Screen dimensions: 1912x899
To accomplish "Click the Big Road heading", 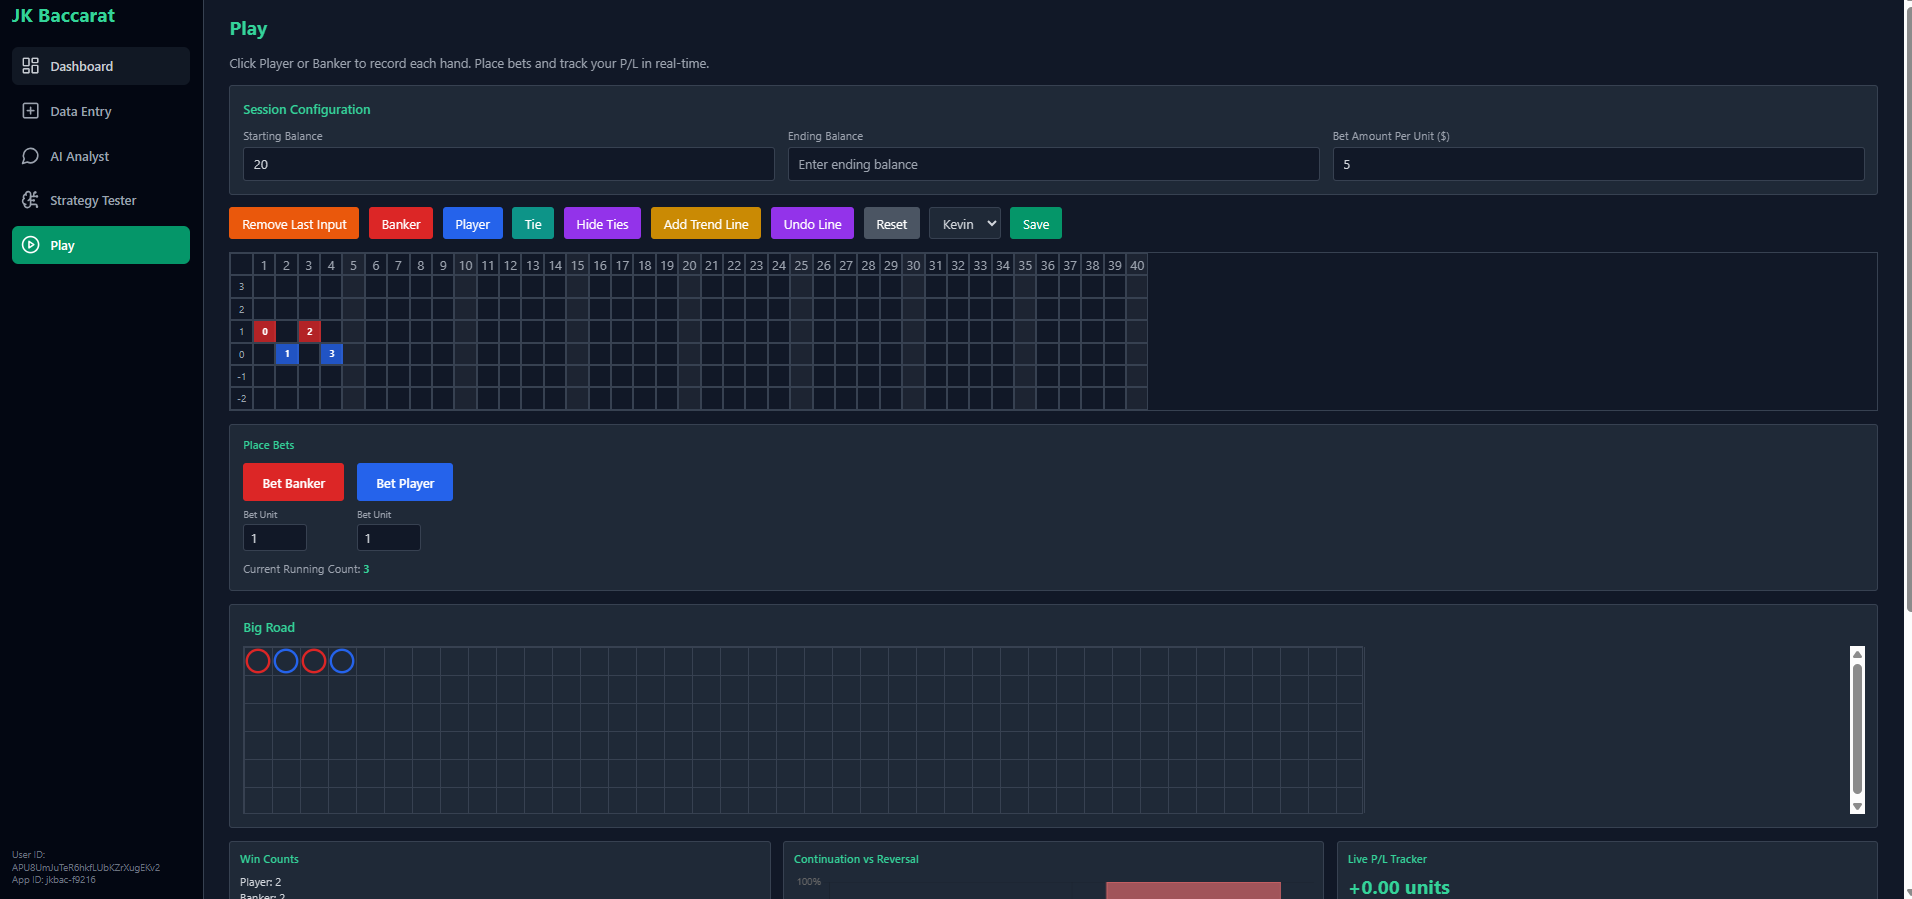I will pos(269,627).
